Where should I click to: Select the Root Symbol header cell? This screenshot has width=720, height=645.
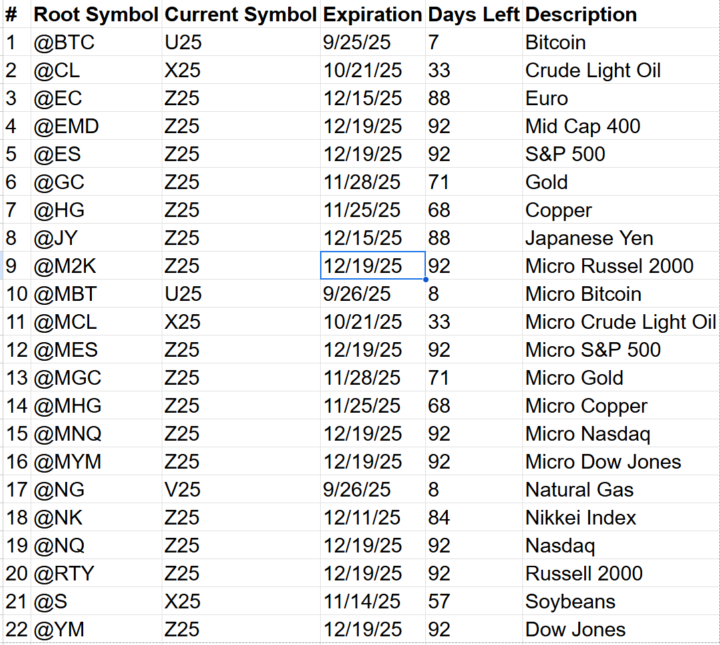tap(96, 14)
